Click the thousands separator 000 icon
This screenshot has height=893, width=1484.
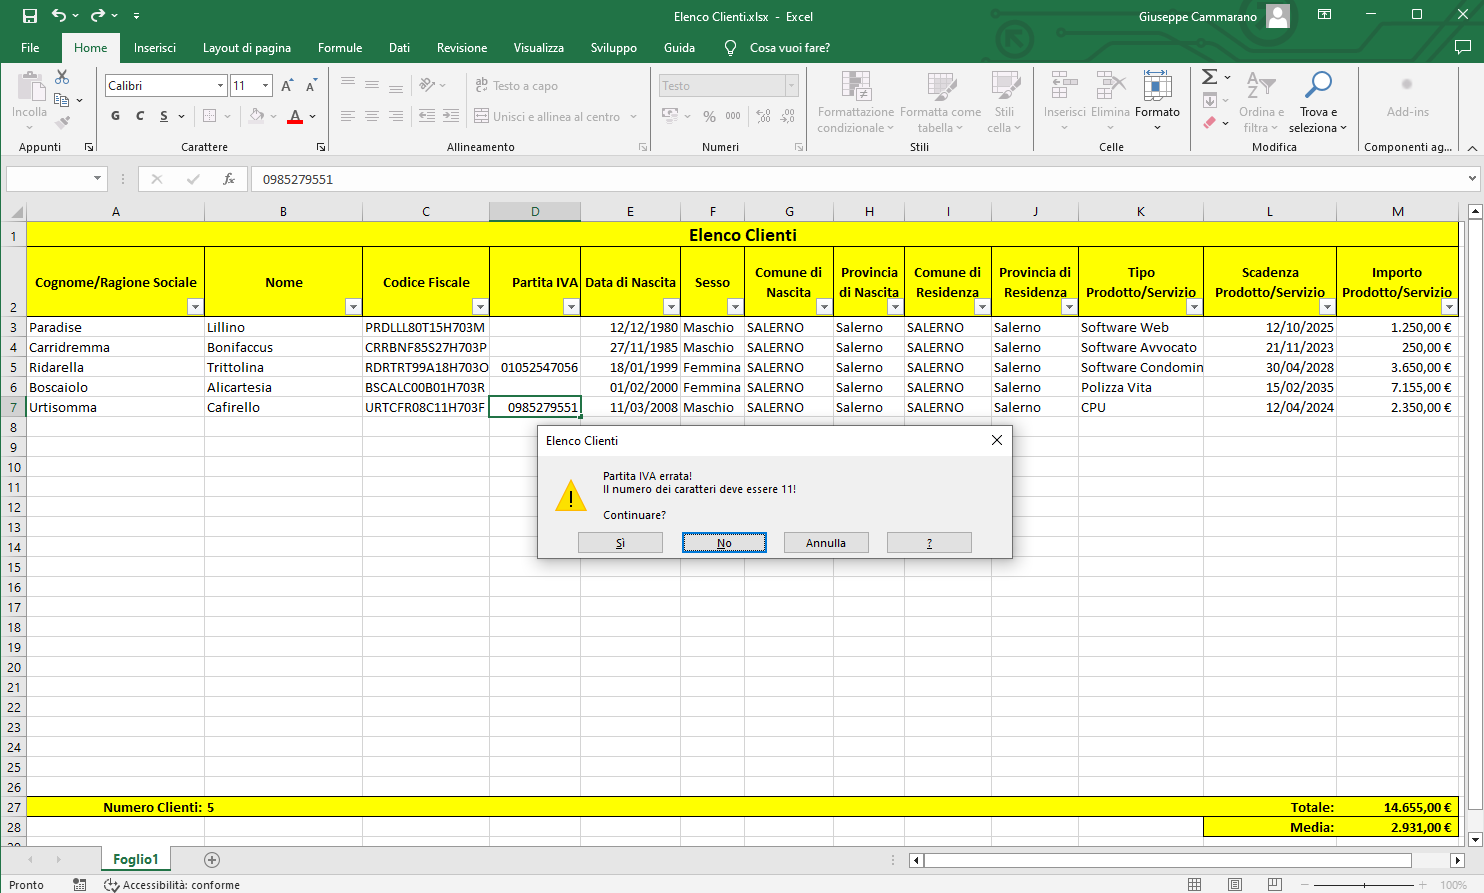733,116
